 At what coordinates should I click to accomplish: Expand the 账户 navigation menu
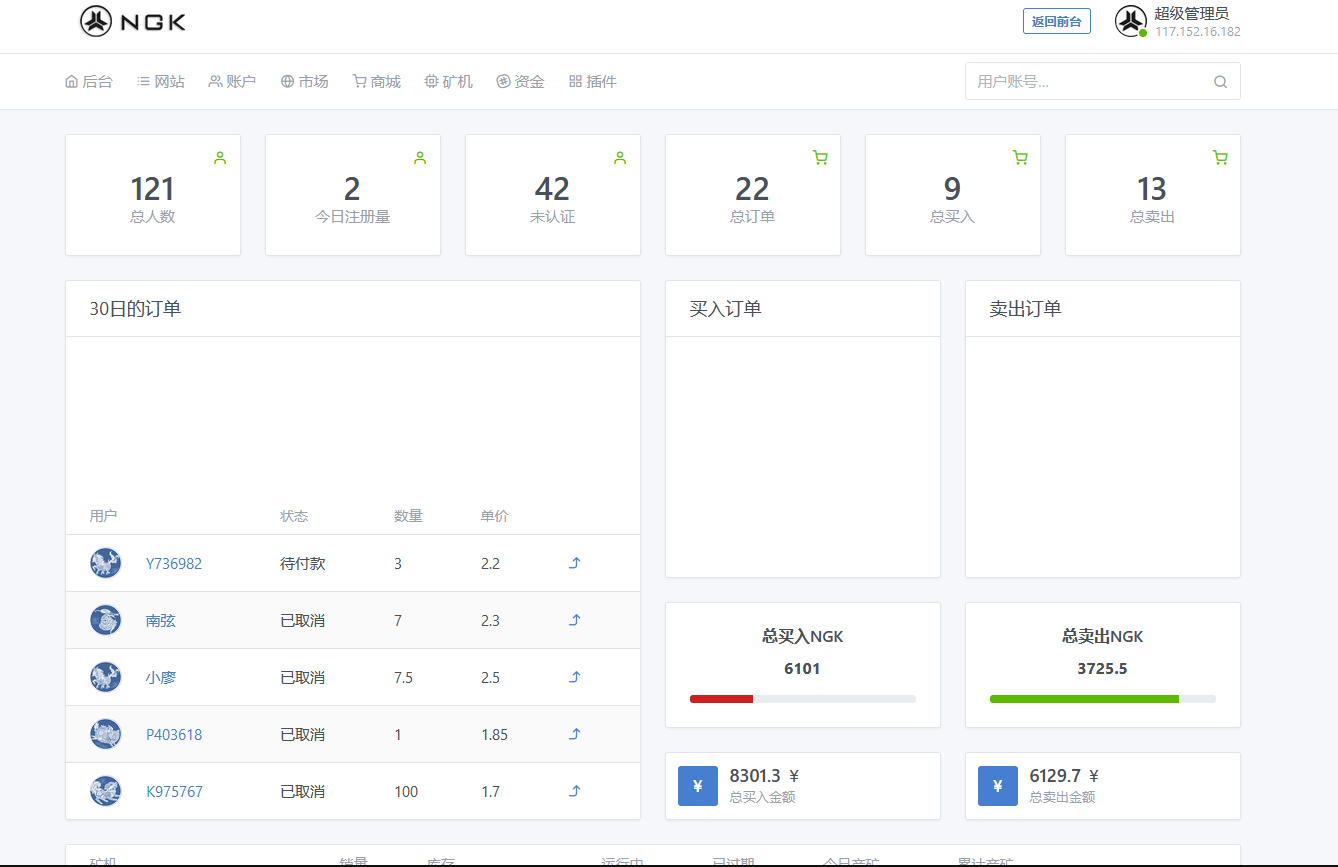(232, 82)
